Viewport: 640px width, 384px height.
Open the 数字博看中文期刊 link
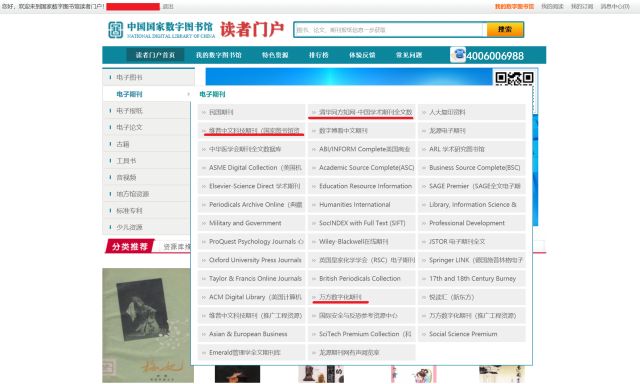pos(343,131)
